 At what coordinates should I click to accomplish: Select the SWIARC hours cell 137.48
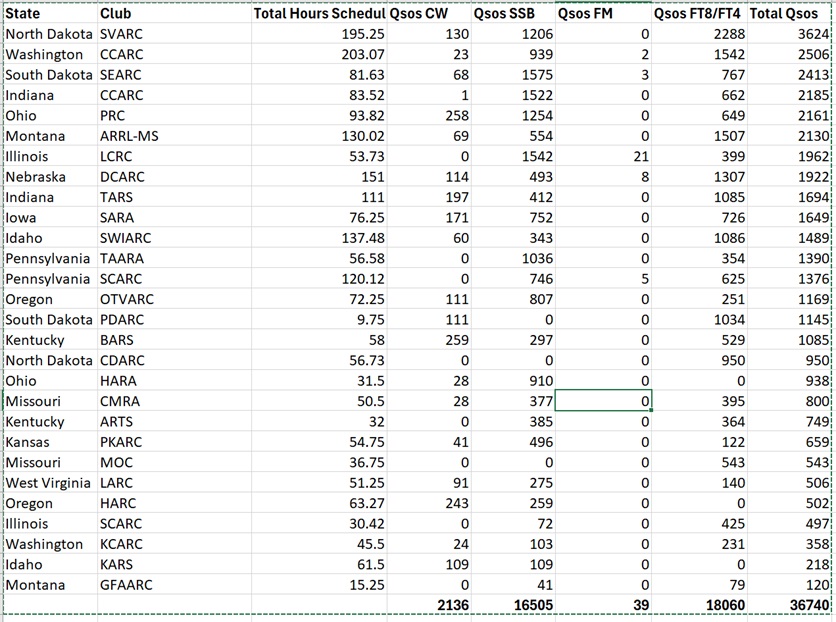[319, 238]
